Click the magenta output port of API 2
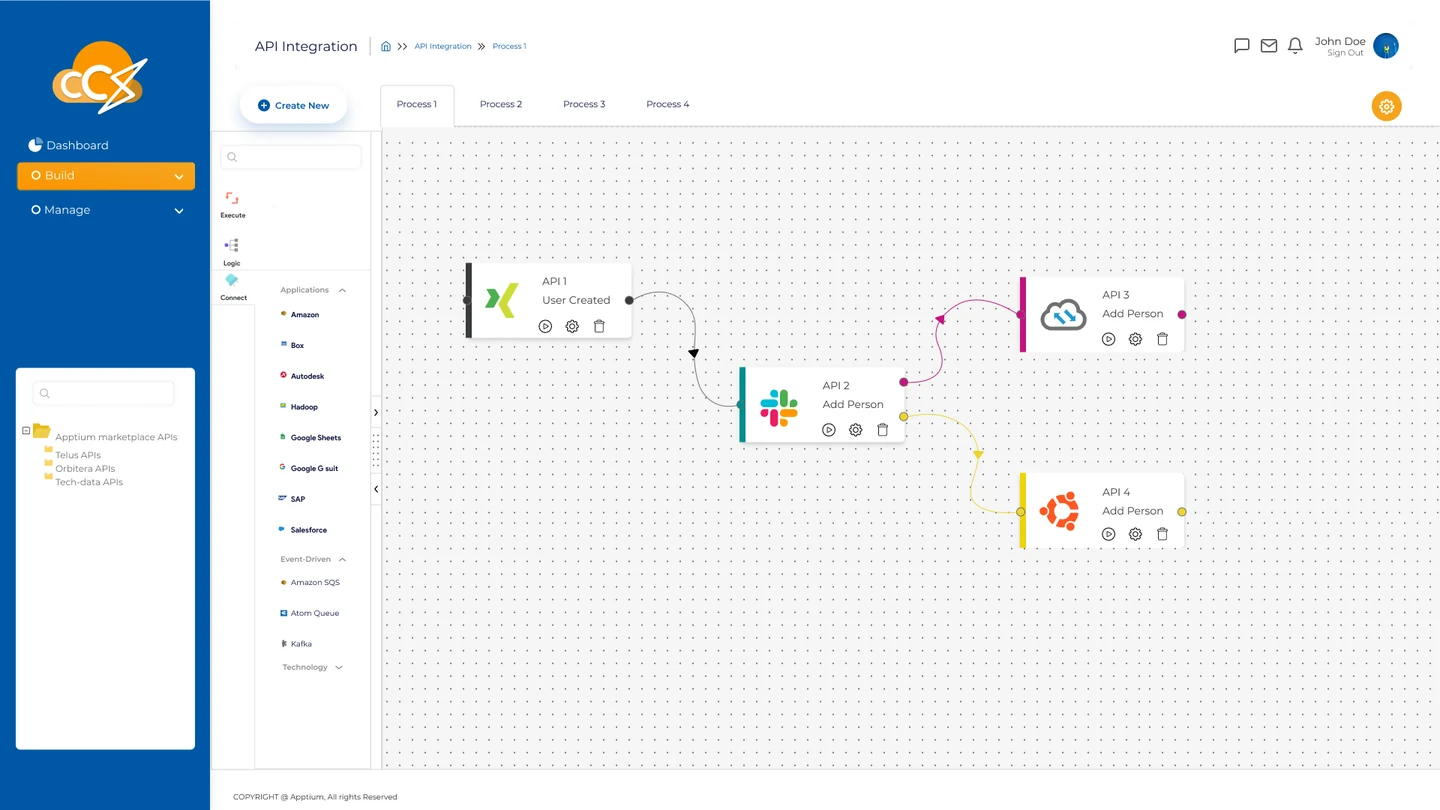Viewport: 1440px width, 810px height. tap(904, 382)
